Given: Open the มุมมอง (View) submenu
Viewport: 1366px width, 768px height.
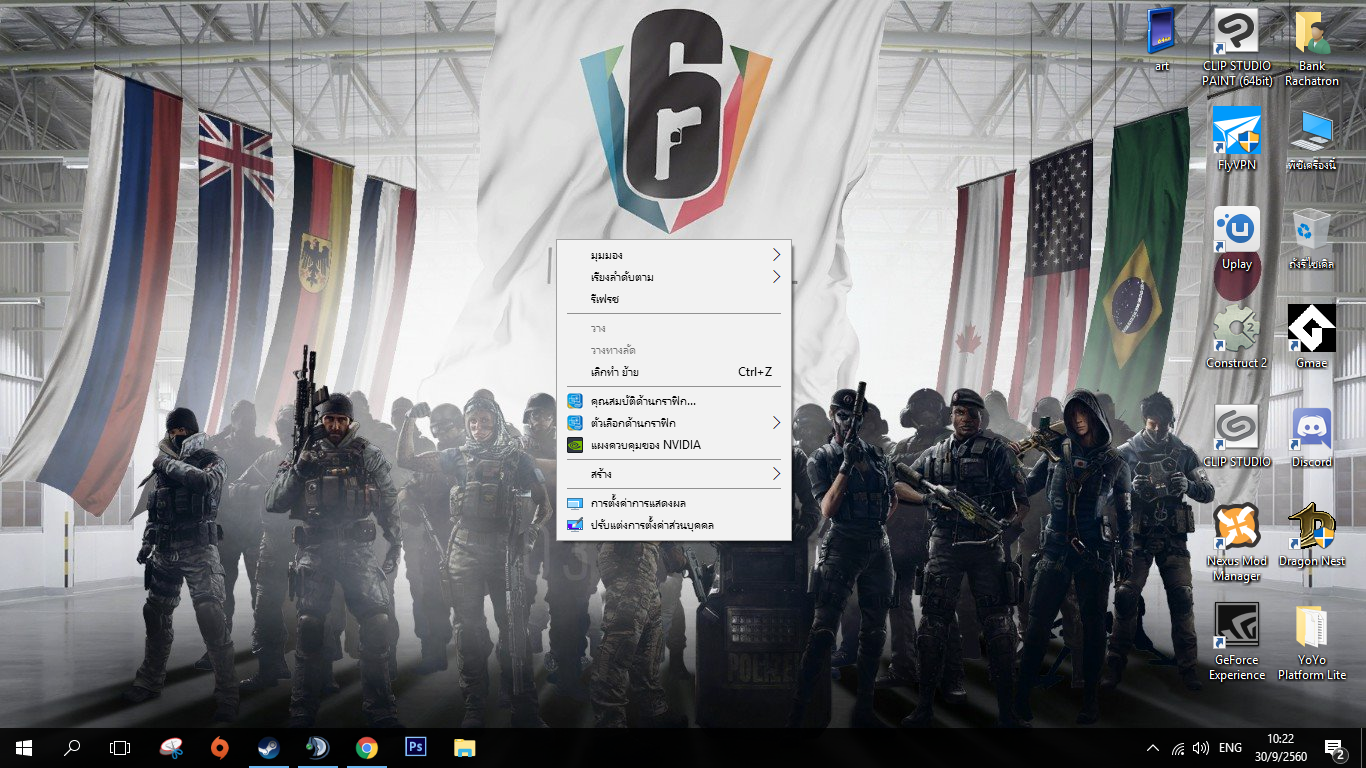Looking at the screenshot, I should pos(673,255).
